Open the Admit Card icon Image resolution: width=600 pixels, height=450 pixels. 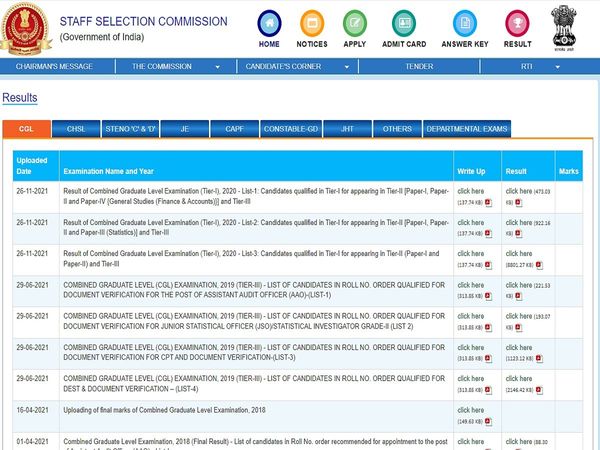[x=404, y=23]
